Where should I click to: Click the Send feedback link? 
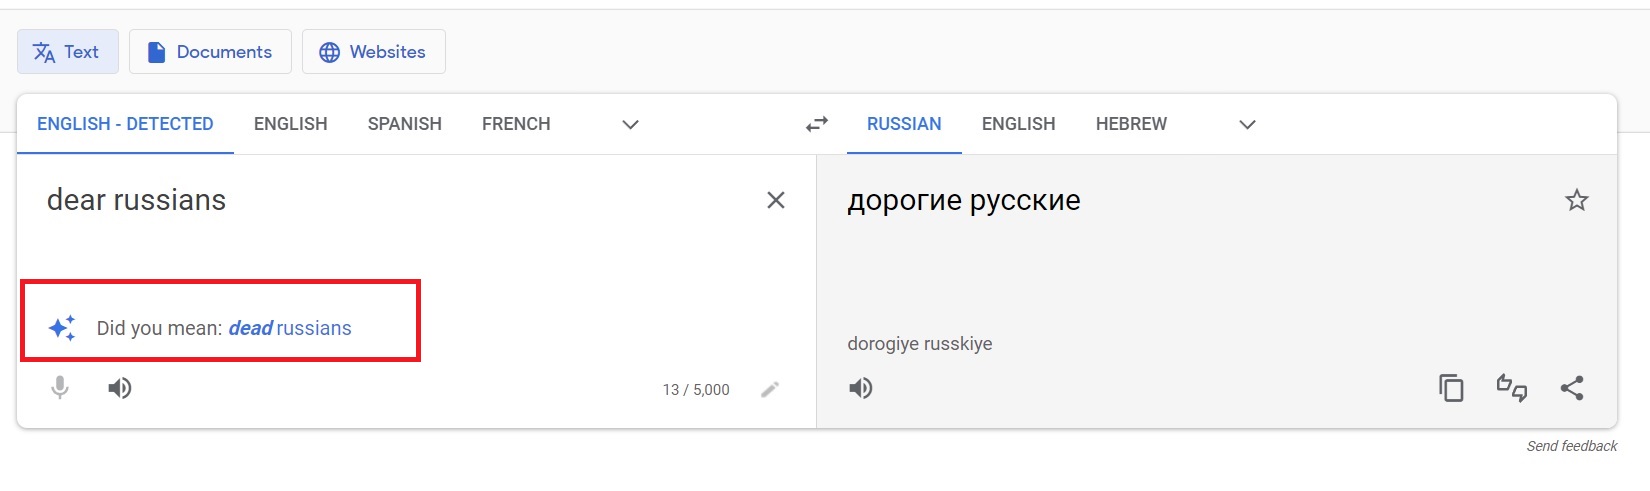pos(1571,446)
